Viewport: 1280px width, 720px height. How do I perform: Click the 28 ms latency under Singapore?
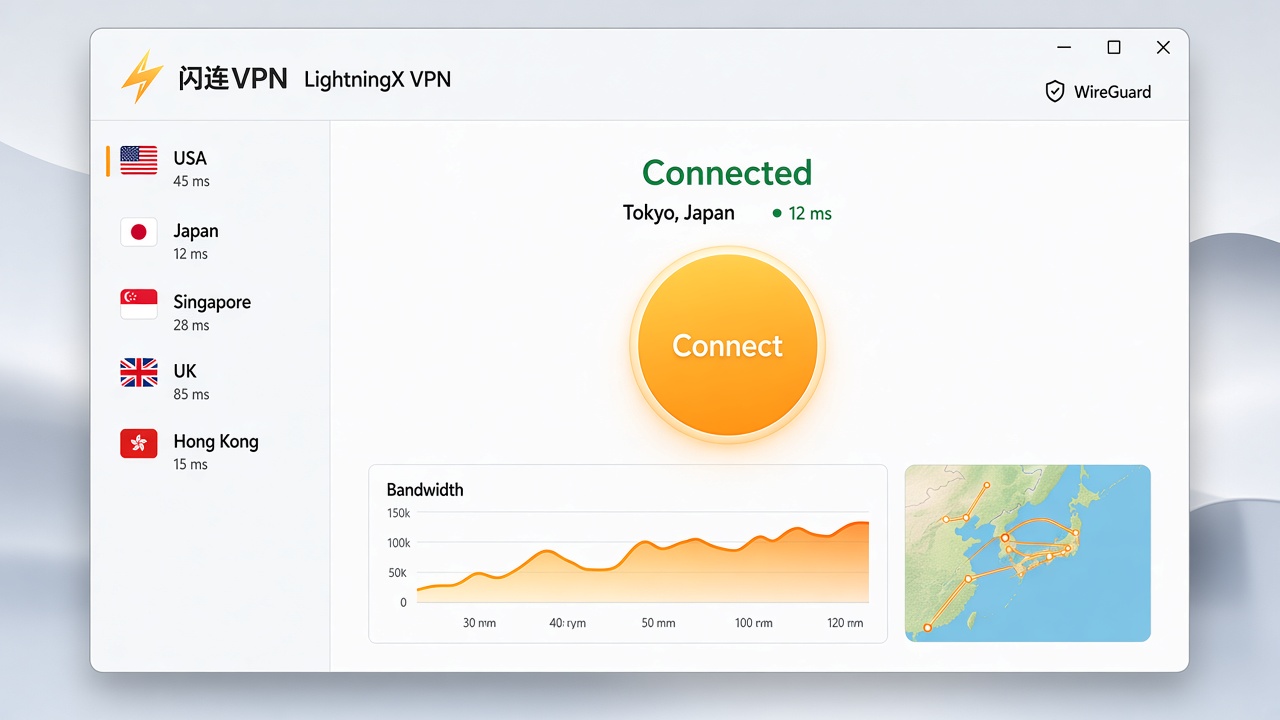pos(191,325)
